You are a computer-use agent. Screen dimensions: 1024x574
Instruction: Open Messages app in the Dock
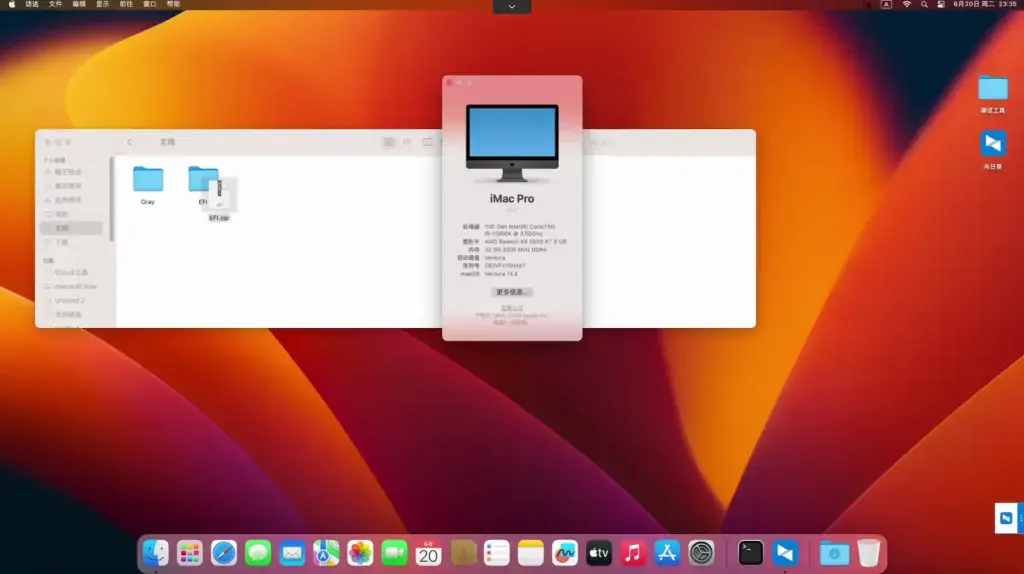pos(258,553)
